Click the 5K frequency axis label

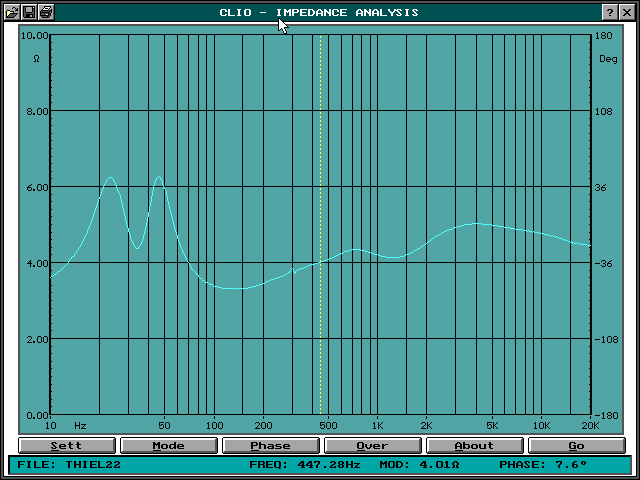pyautogui.click(x=492, y=426)
